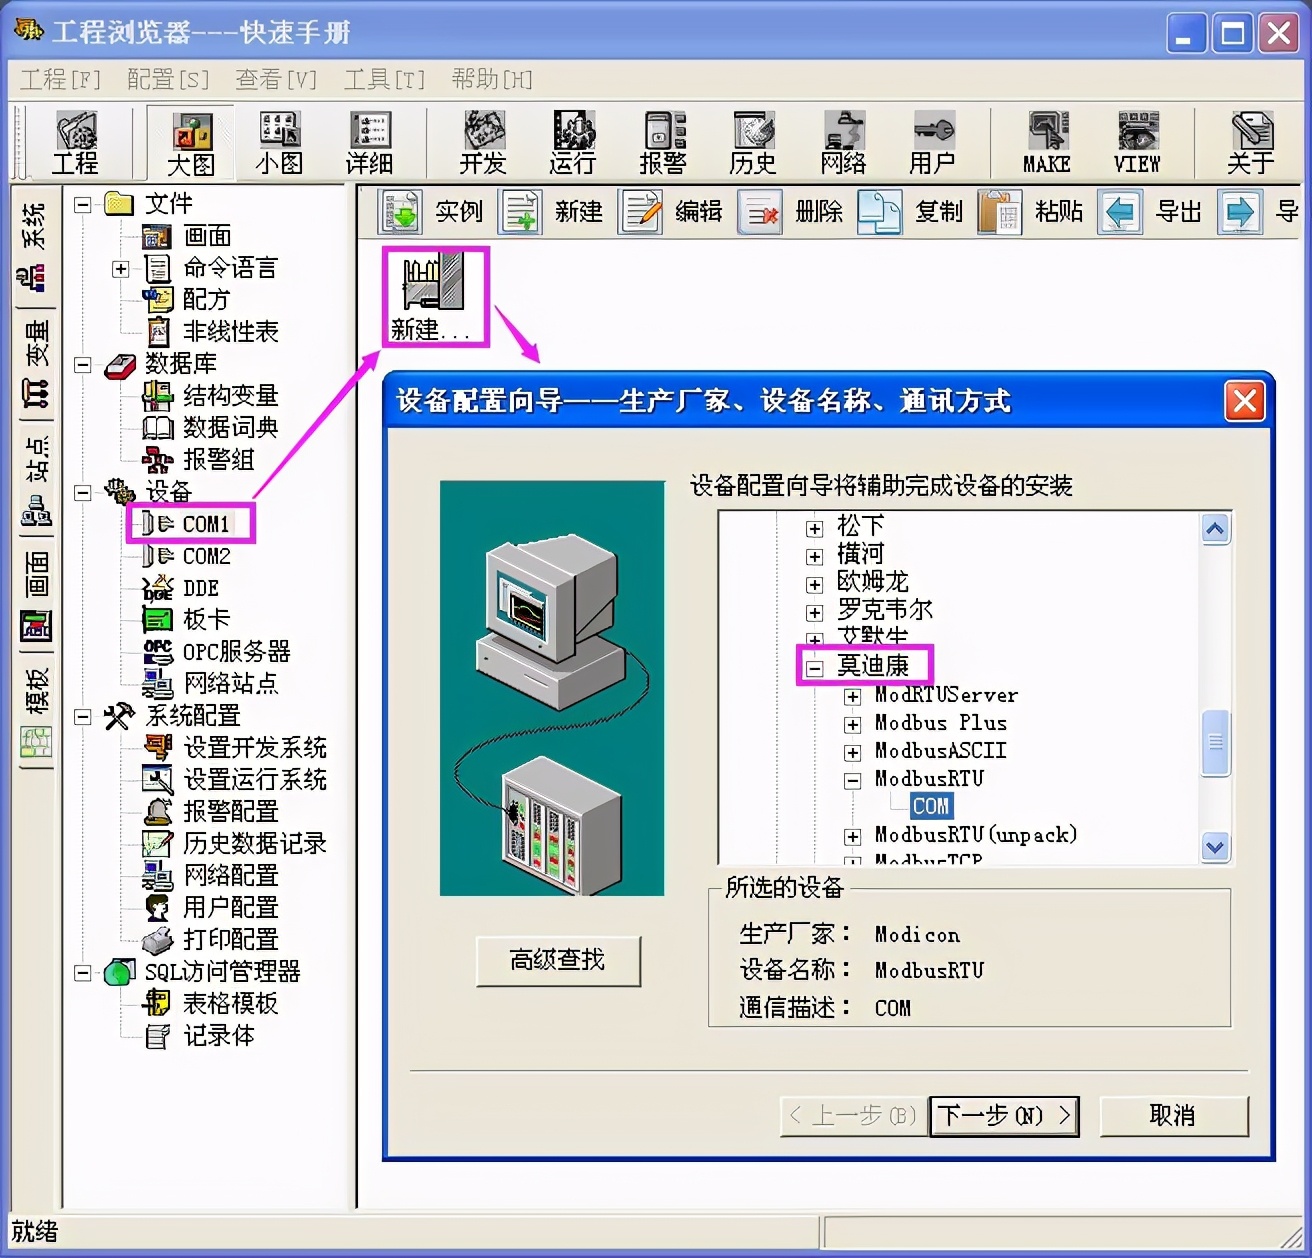Launch 运行 (runtime) from the toolbar
The width and height of the screenshot is (1312, 1258).
pyautogui.click(x=572, y=142)
